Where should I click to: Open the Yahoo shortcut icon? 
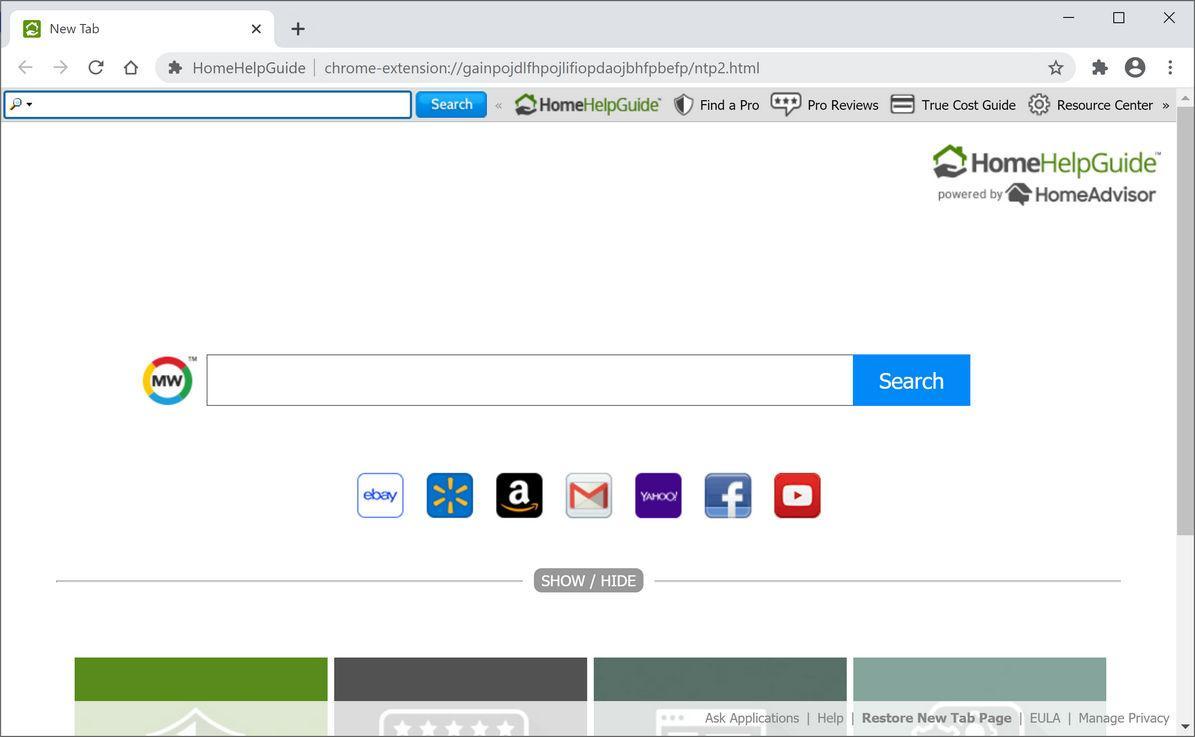[658, 495]
